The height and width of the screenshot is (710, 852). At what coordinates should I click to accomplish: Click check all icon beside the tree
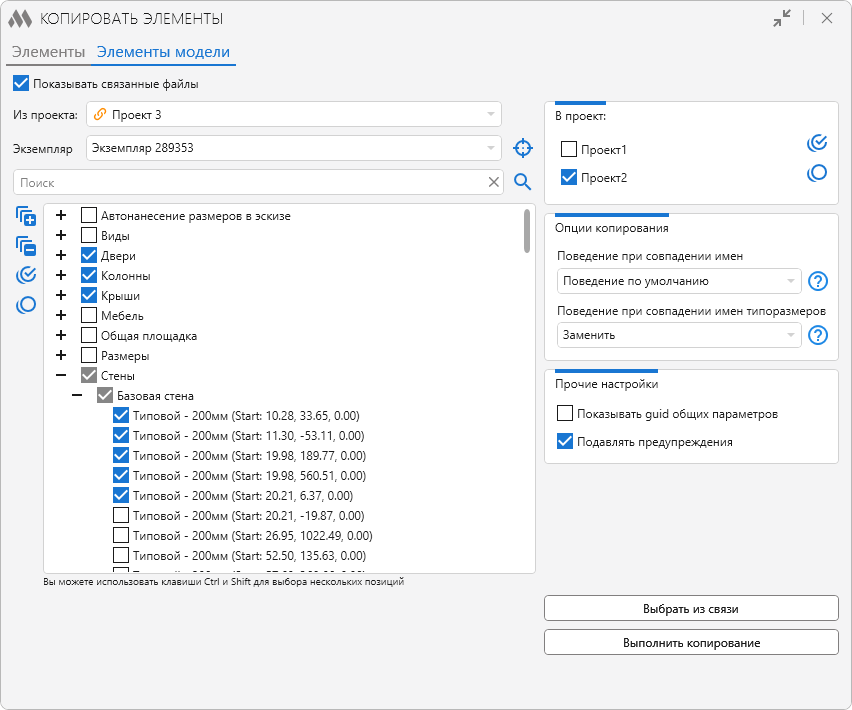(26, 275)
